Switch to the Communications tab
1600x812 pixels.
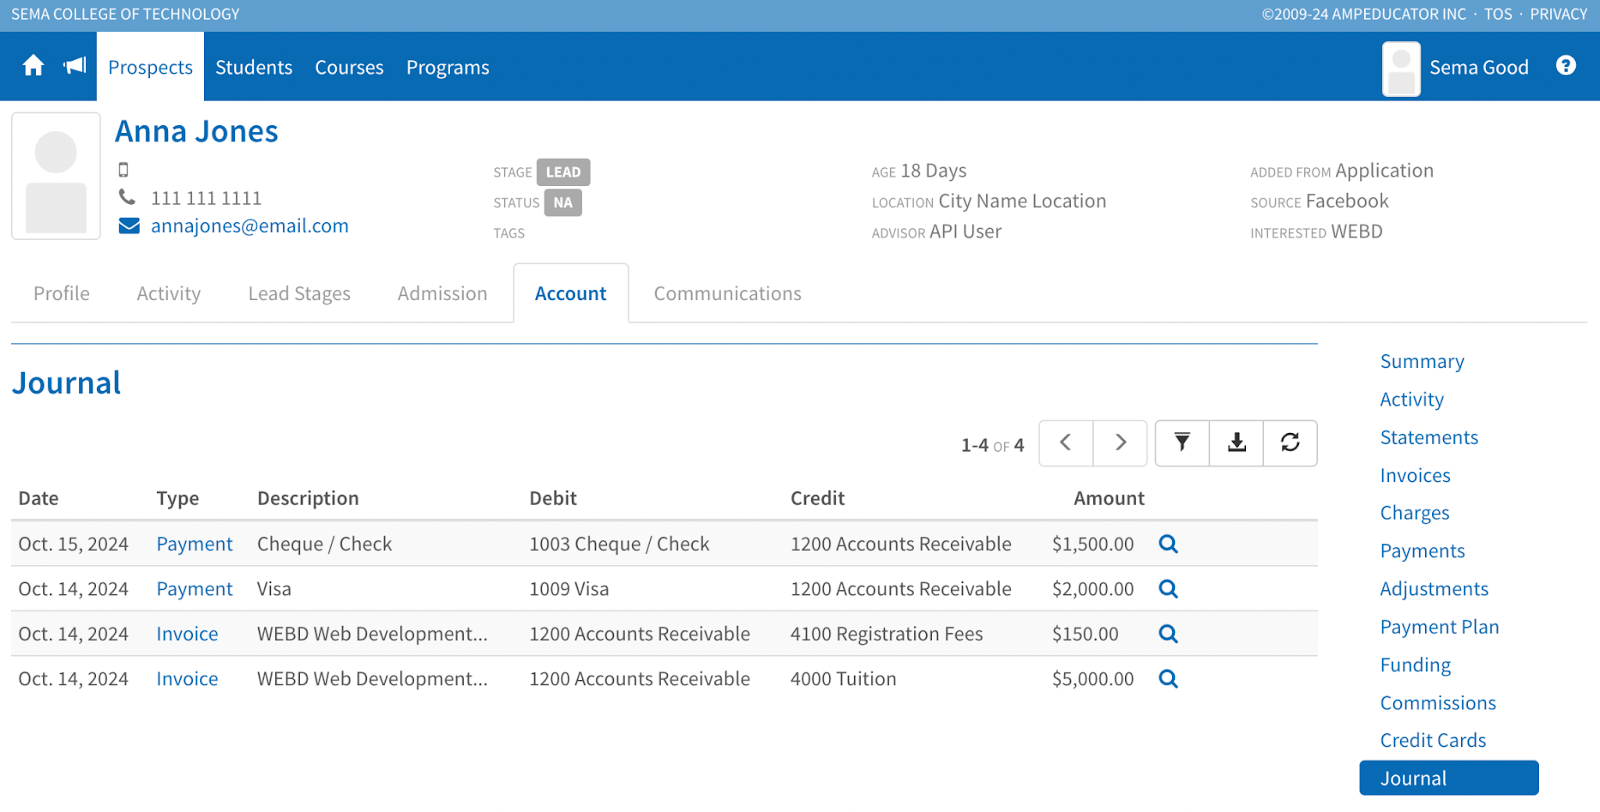[728, 293]
